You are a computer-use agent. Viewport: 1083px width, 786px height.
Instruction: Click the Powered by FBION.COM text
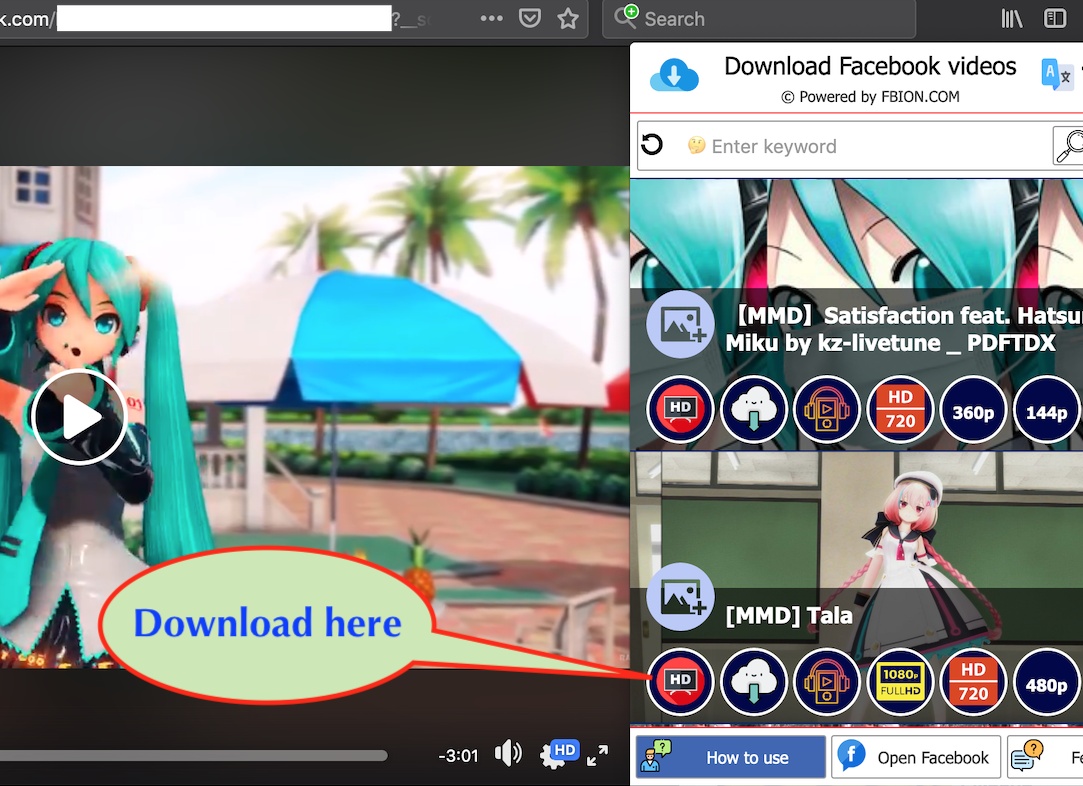870,97
